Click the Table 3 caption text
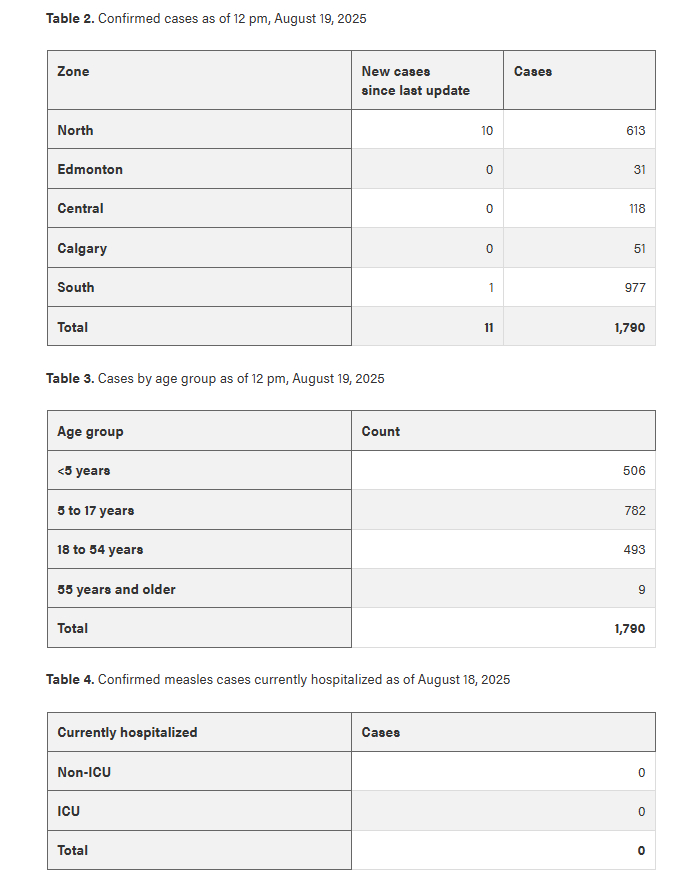Viewport: 689px width, 879px height. coord(215,379)
